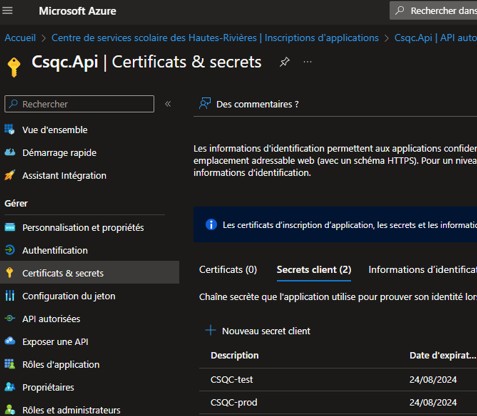This screenshot has width=477, height=416.
Task: Click the Rôles d'application icon
Action: point(10,364)
